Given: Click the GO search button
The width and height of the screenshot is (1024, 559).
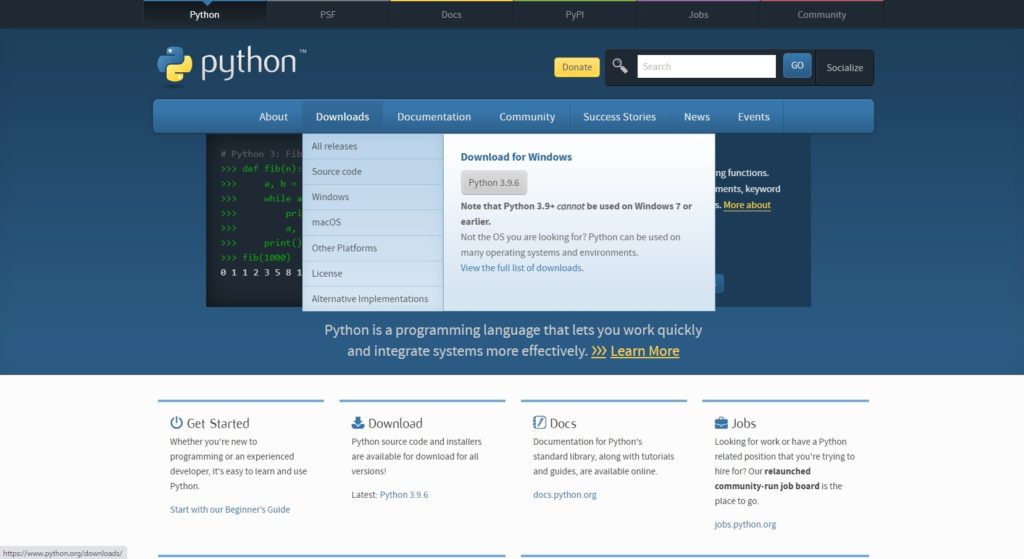Looking at the screenshot, I should (x=797, y=65).
